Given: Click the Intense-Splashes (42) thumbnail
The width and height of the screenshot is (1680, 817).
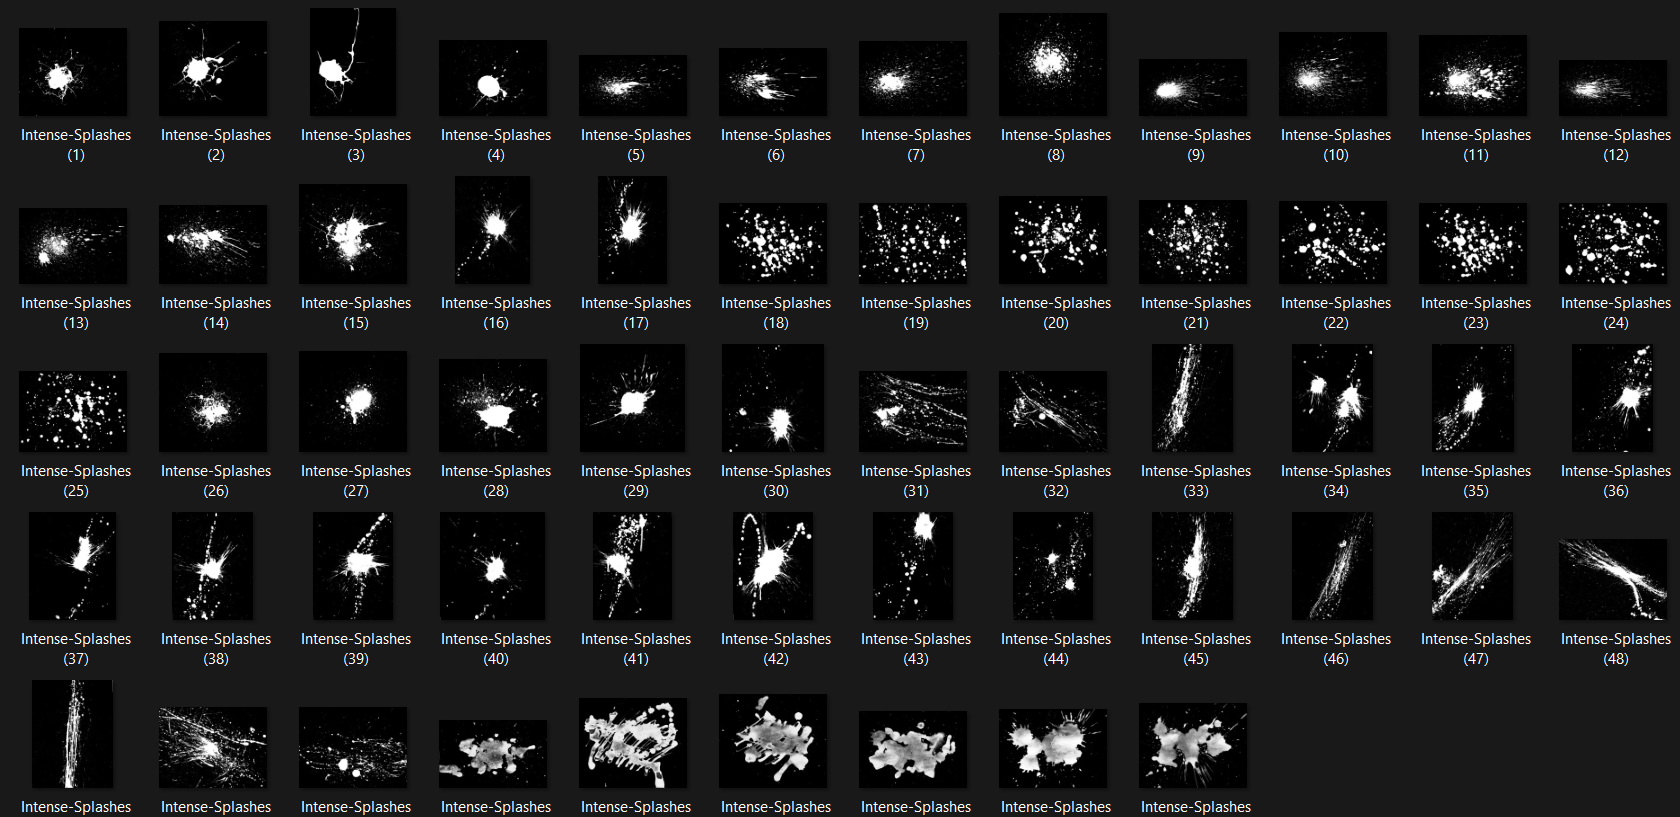Looking at the screenshot, I should coord(773,566).
